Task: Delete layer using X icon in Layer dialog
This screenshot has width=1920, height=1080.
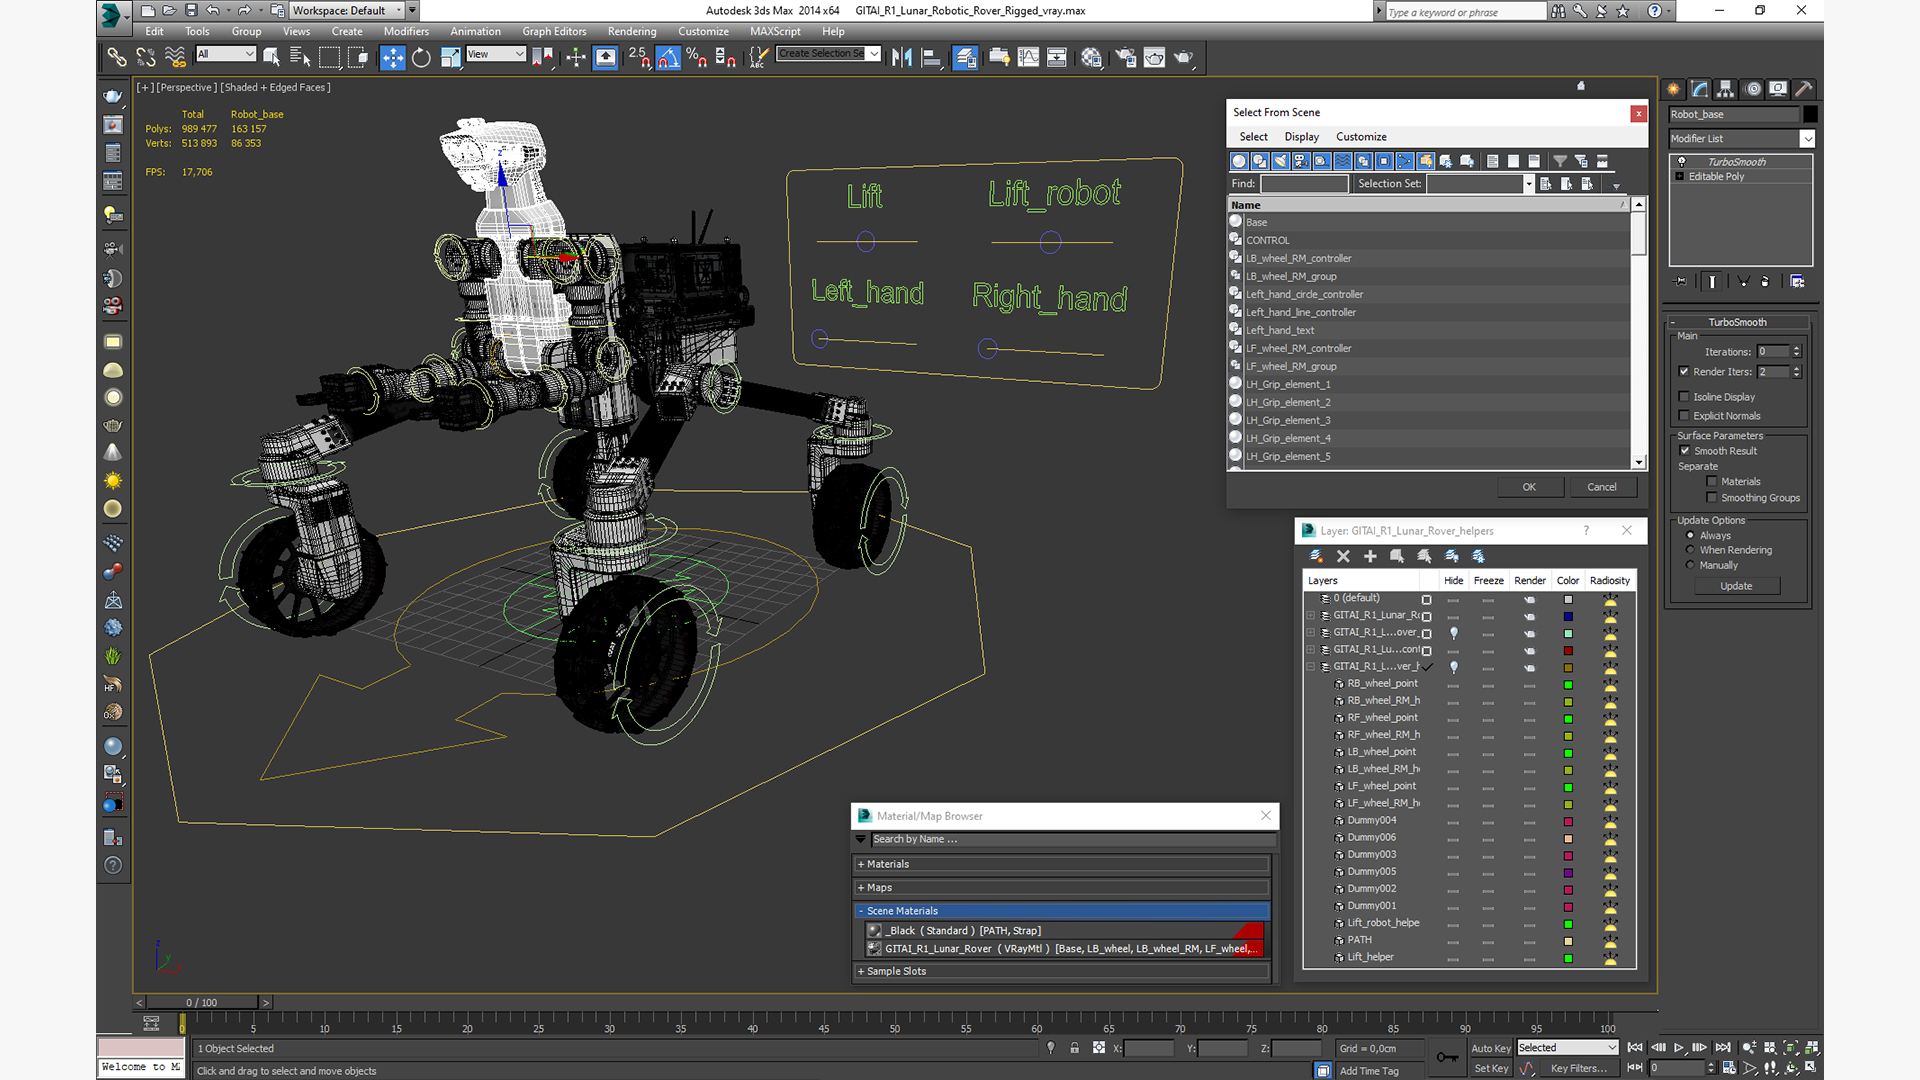Action: [x=1343, y=556]
